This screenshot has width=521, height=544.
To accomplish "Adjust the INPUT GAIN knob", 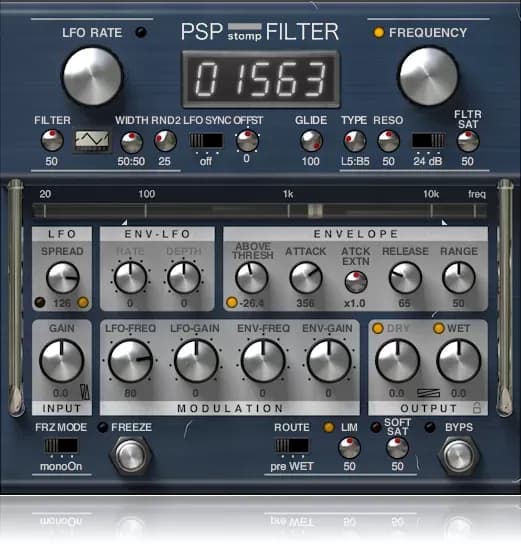I will (62, 361).
